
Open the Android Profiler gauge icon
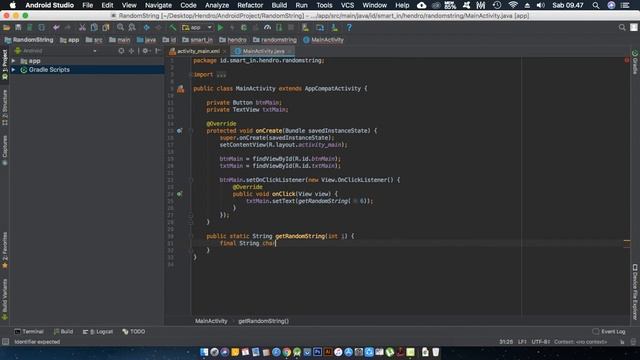pos(267,27)
